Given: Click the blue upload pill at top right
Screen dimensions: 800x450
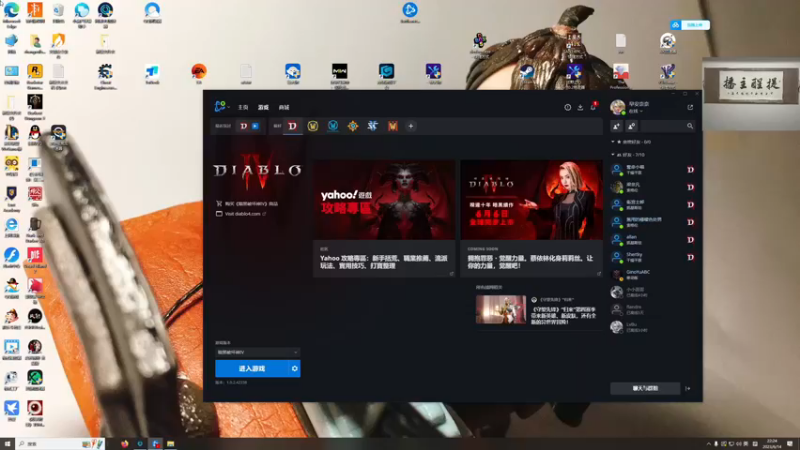Looking at the screenshot, I should (x=690, y=25).
